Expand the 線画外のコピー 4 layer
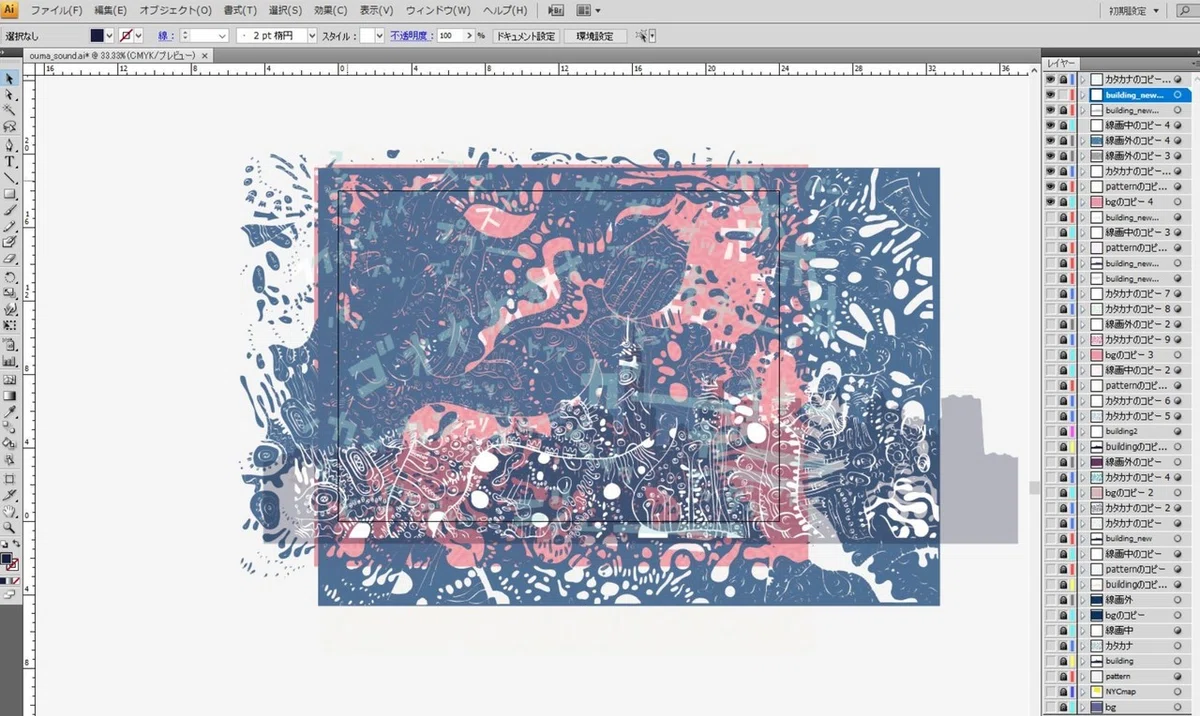1200x716 pixels. click(x=1082, y=141)
